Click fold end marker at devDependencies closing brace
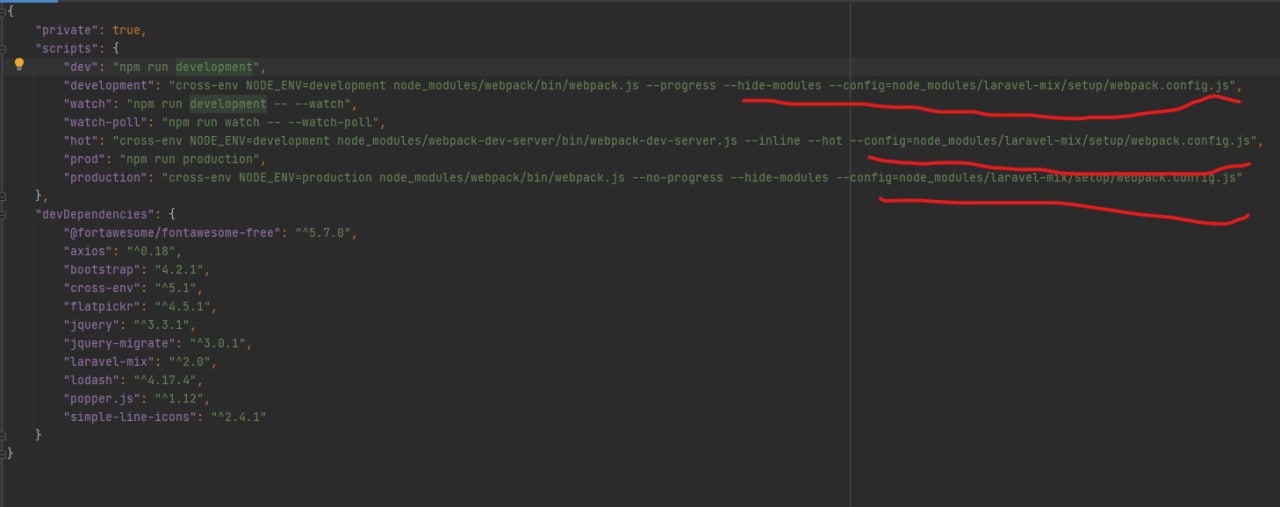Viewport: 1280px width, 507px height. click(x=3, y=435)
